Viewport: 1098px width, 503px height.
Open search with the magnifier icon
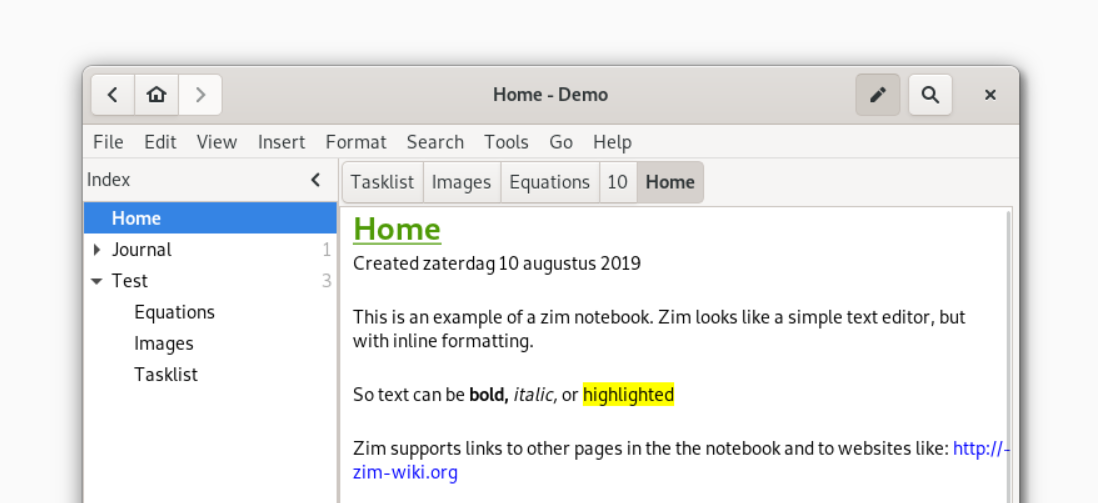pyautogui.click(x=930, y=95)
